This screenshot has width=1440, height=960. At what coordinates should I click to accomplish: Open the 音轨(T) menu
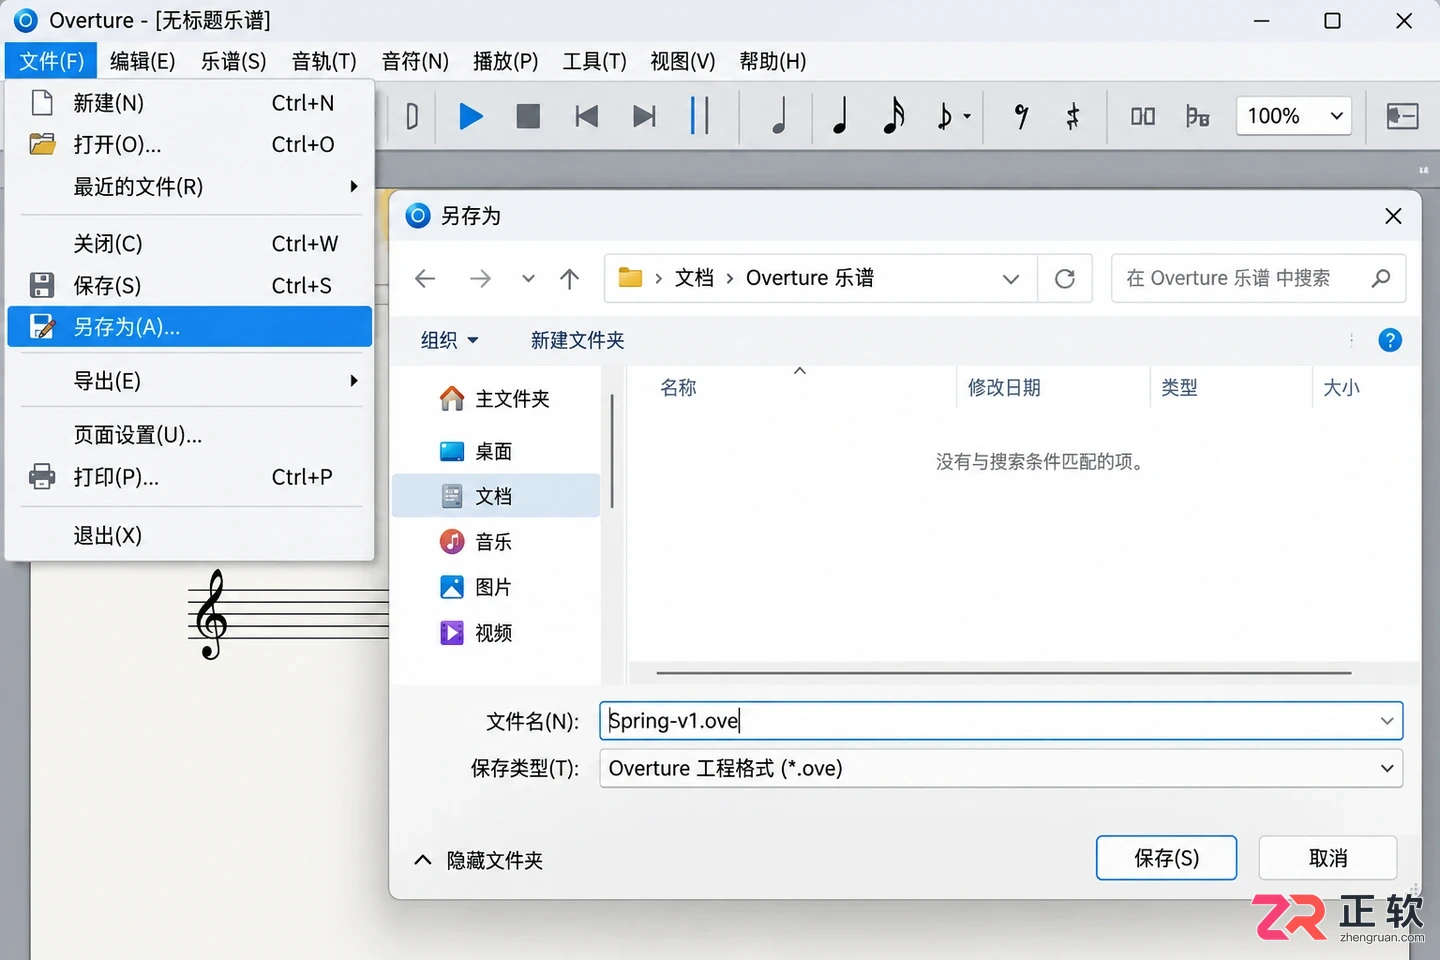[x=324, y=61]
